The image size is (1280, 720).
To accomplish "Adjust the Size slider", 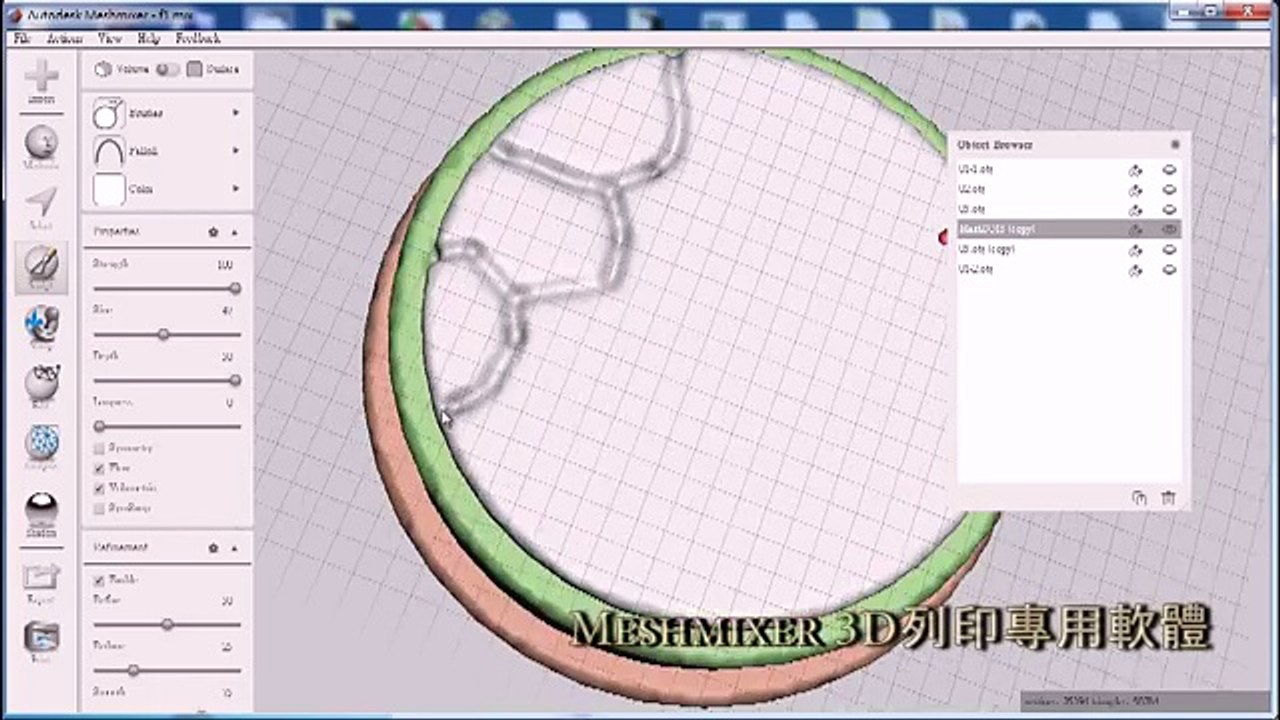I will point(167,334).
